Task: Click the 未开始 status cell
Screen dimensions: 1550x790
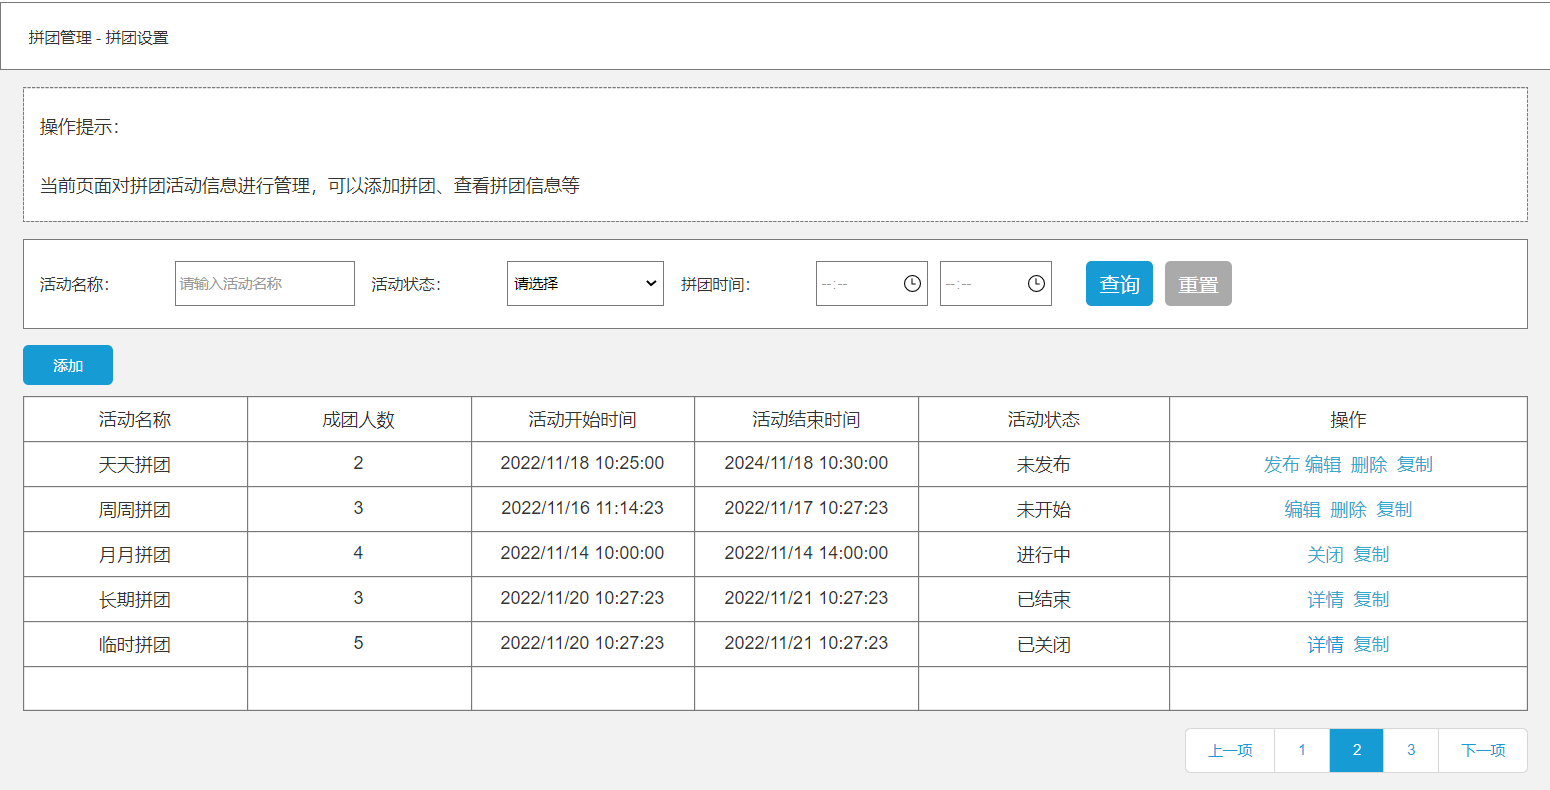Action: pos(1044,509)
